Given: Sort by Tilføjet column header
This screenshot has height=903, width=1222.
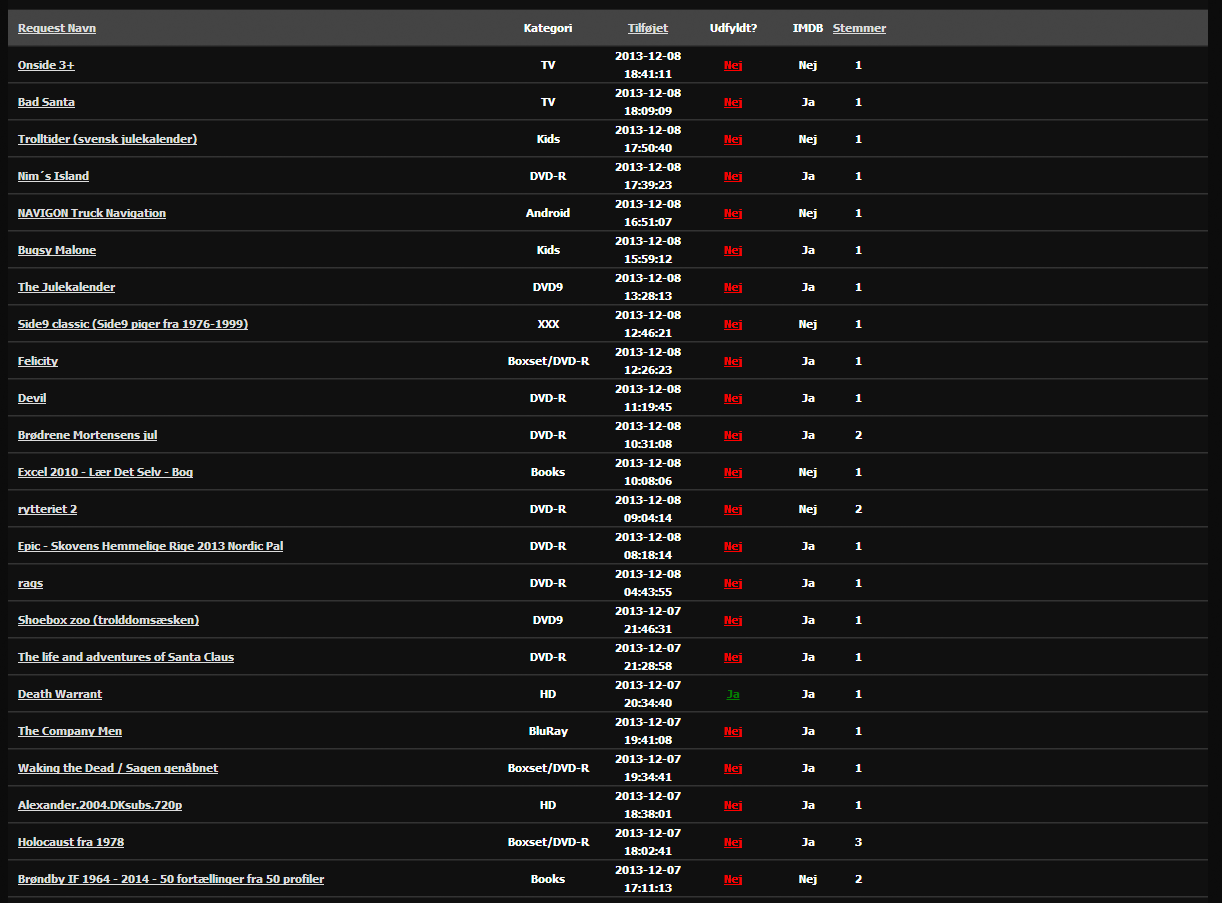Looking at the screenshot, I should [648, 28].
